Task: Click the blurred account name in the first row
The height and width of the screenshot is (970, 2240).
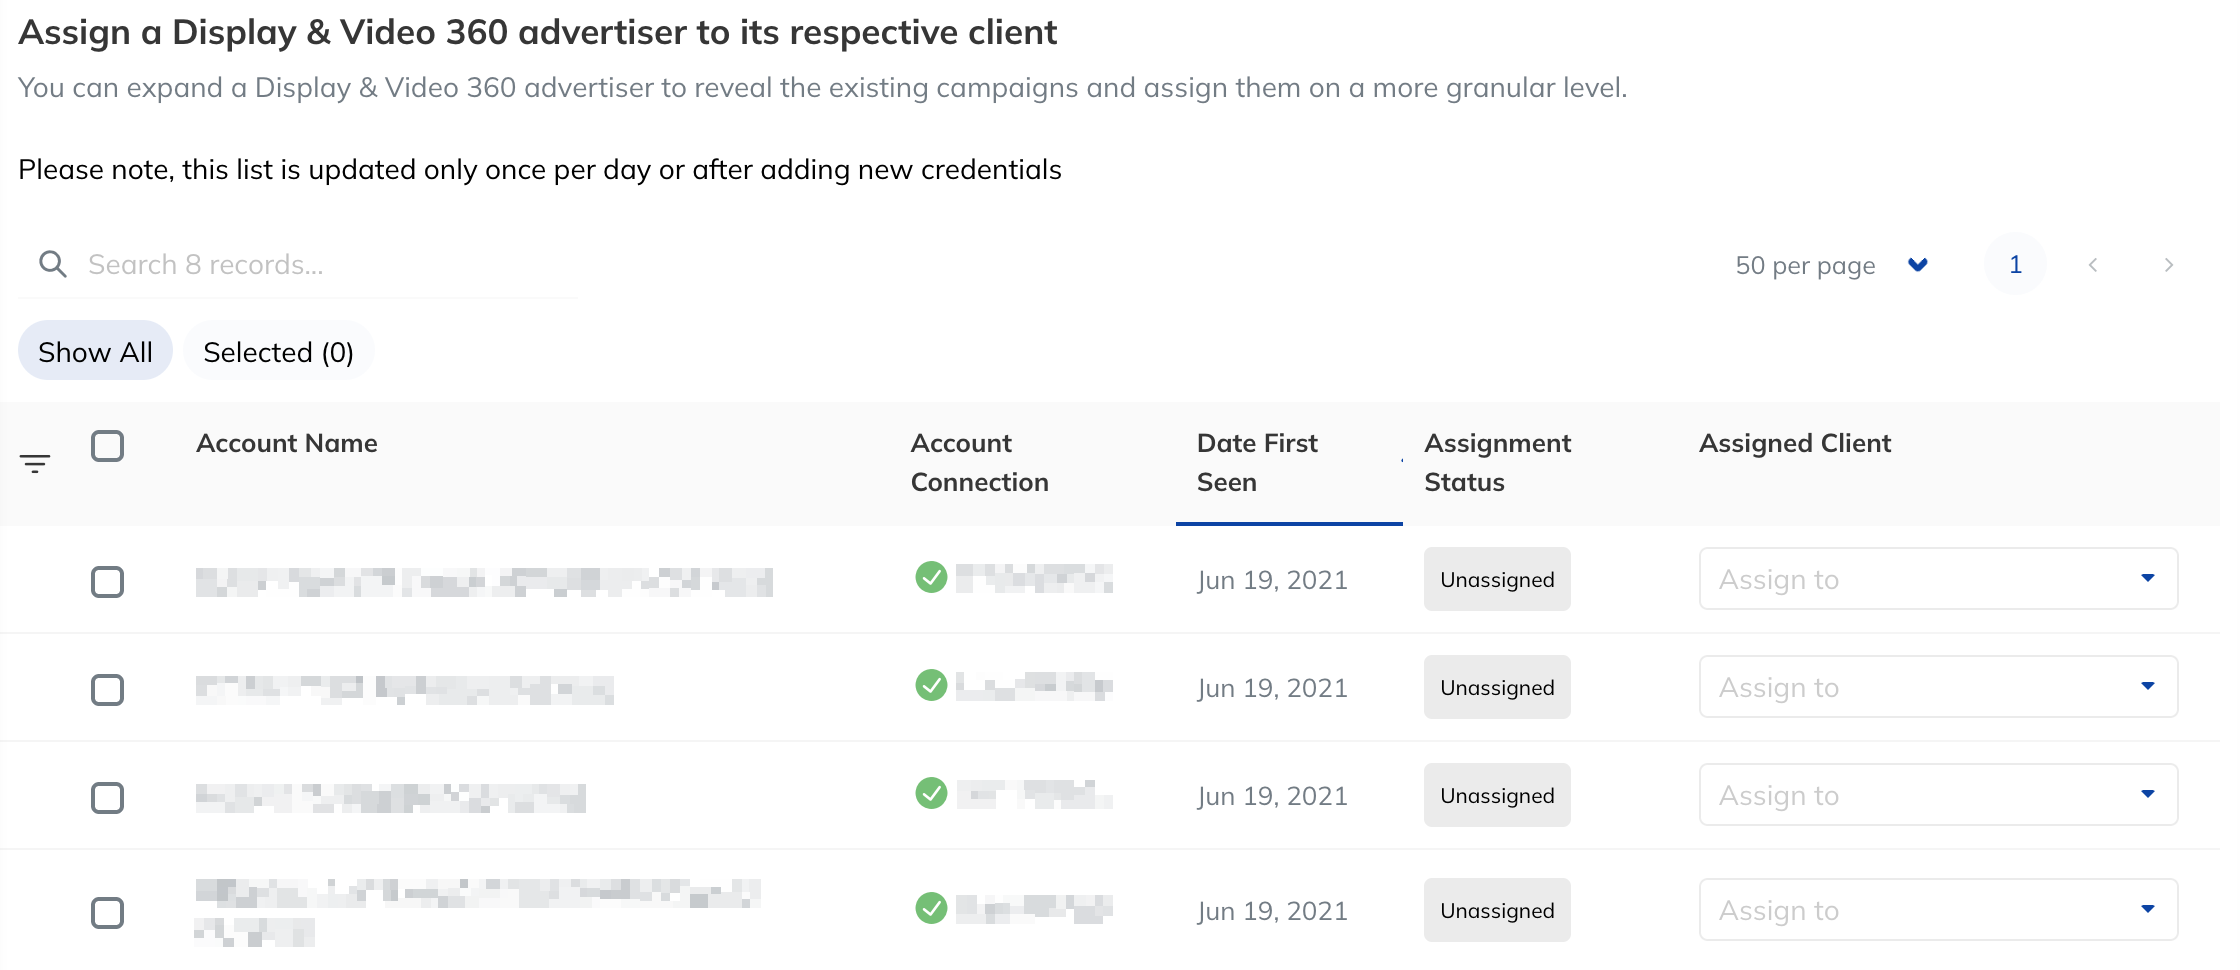Action: 484,582
